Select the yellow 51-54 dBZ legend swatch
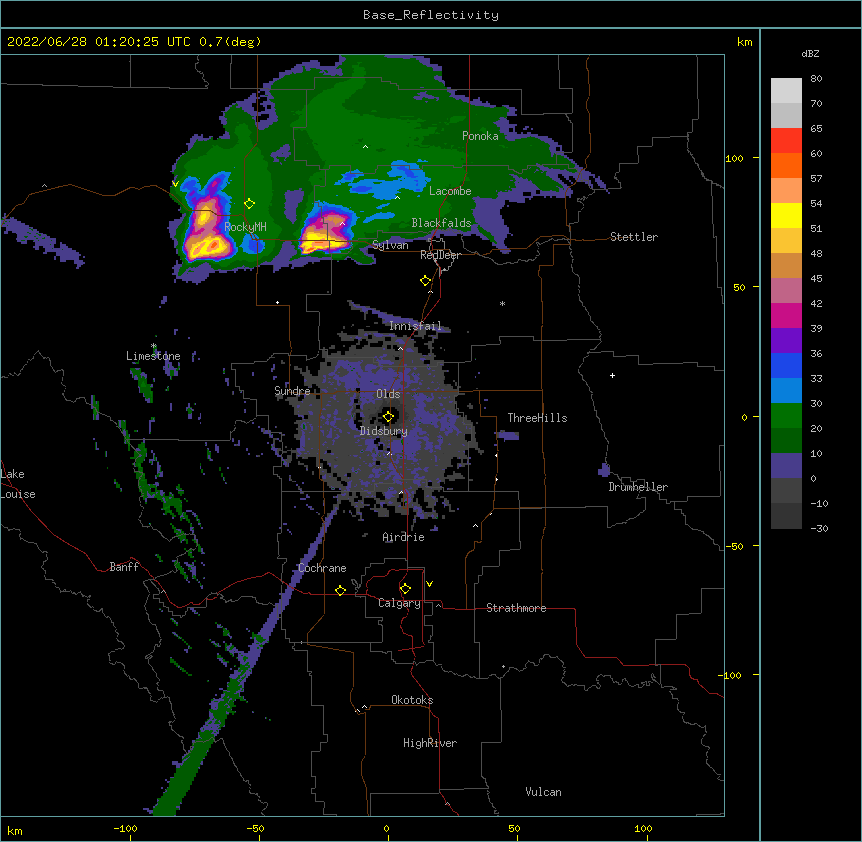The height and width of the screenshot is (842, 862). click(x=786, y=215)
